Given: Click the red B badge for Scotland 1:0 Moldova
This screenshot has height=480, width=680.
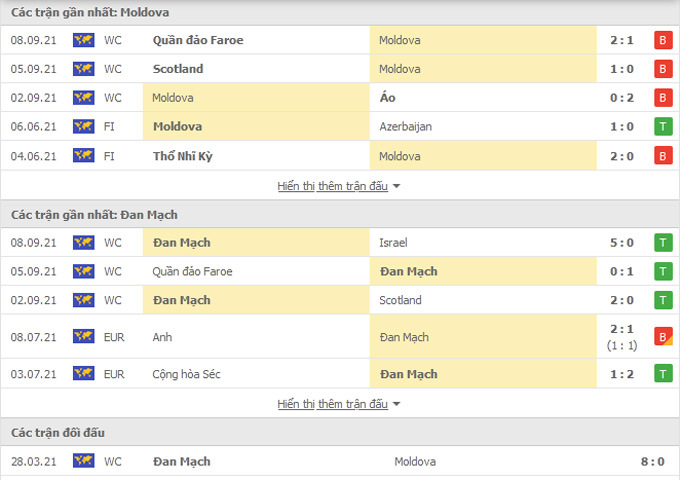Looking at the screenshot, I should click(663, 69).
